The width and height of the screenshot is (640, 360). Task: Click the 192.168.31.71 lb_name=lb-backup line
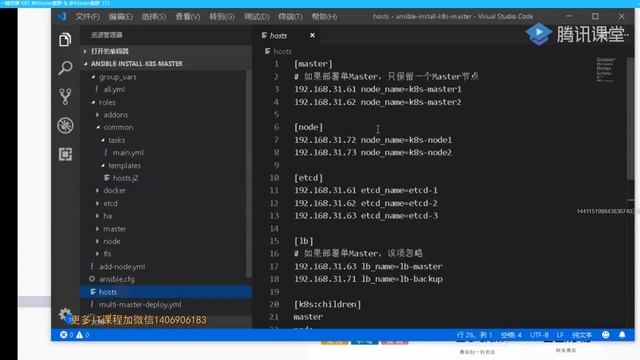(368, 279)
